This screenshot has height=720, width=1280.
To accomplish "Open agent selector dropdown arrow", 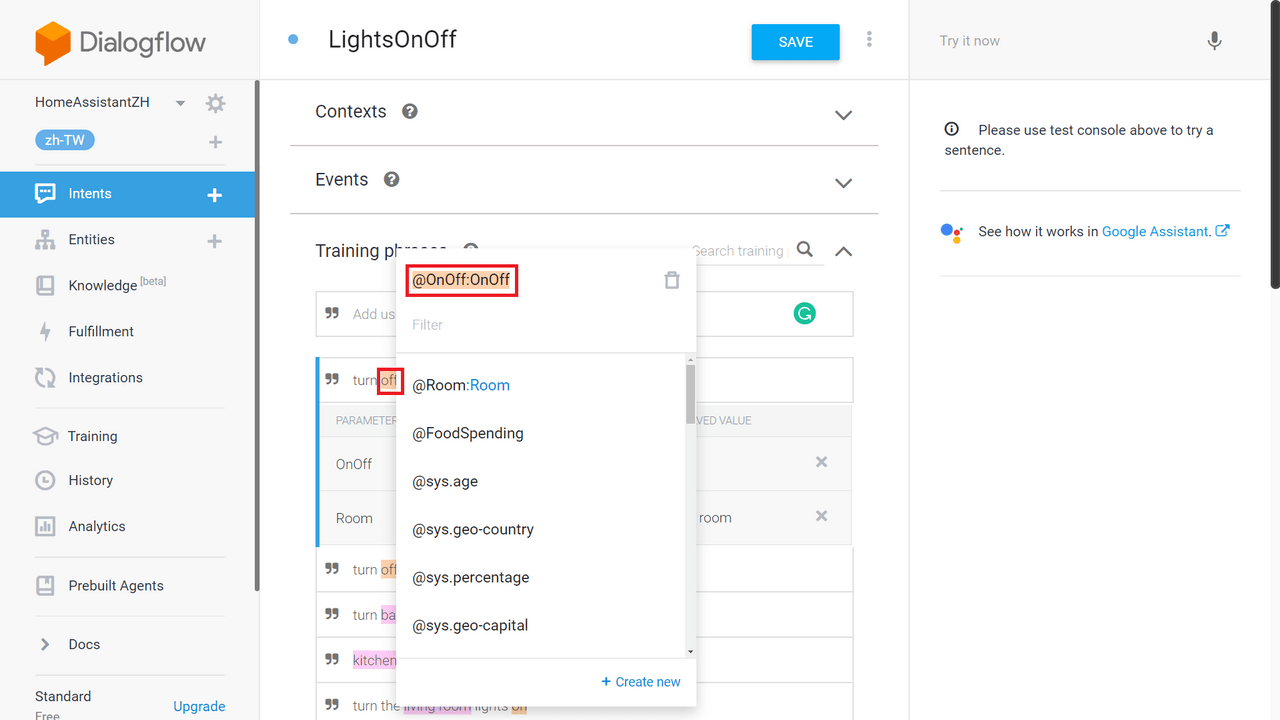I will coord(180,103).
